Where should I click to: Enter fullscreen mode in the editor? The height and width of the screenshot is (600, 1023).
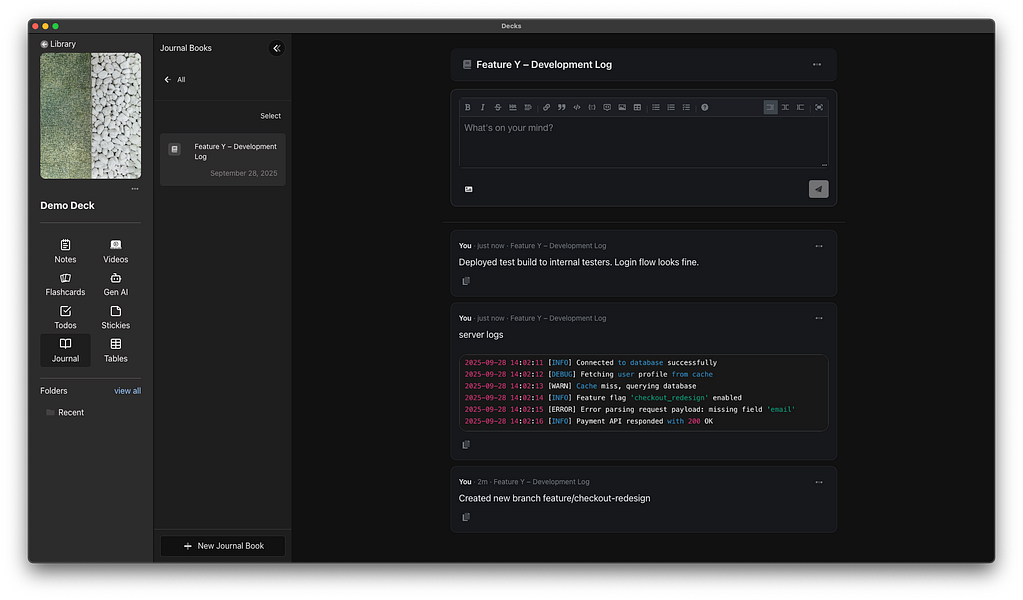point(819,107)
